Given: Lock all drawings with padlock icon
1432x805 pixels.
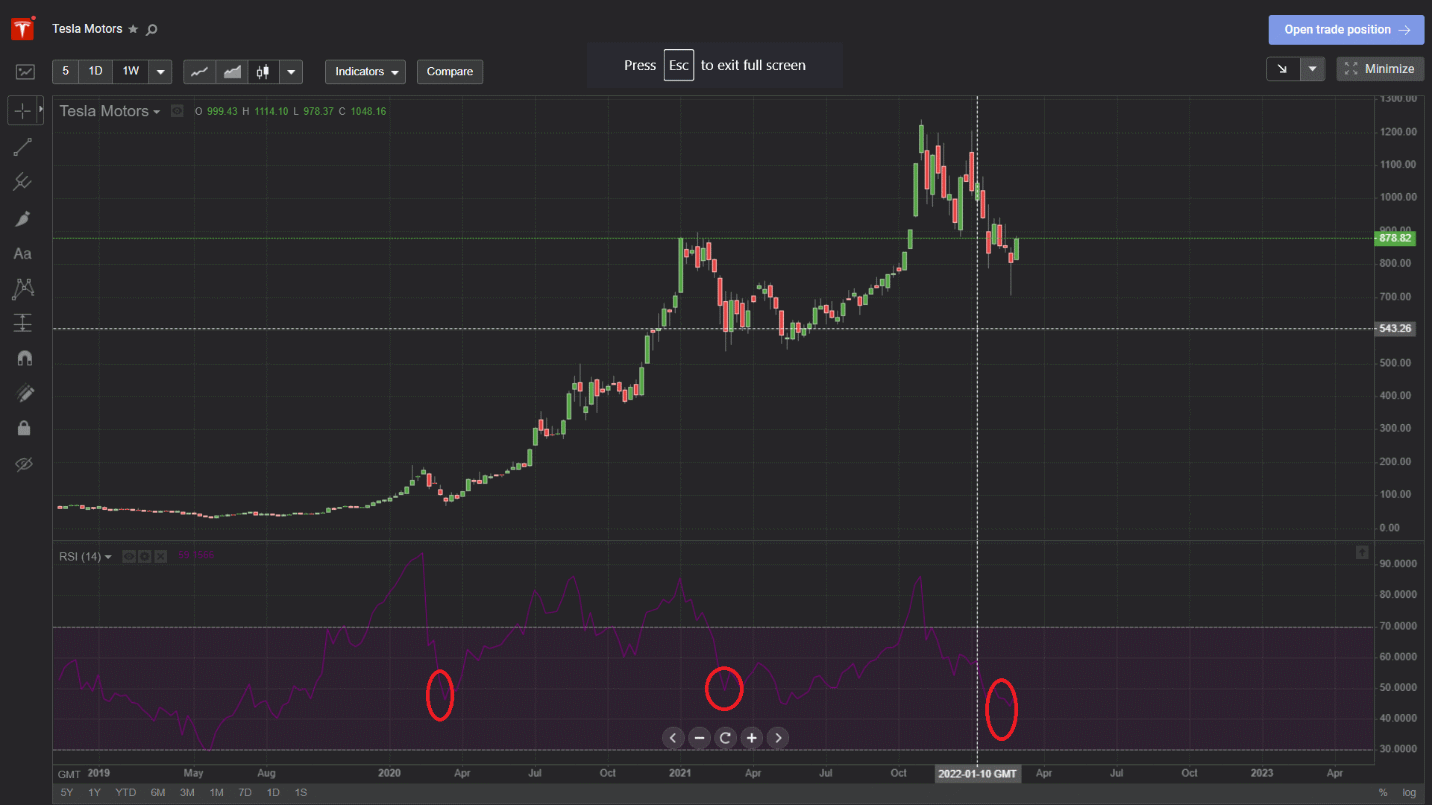Looking at the screenshot, I should [x=24, y=428].
